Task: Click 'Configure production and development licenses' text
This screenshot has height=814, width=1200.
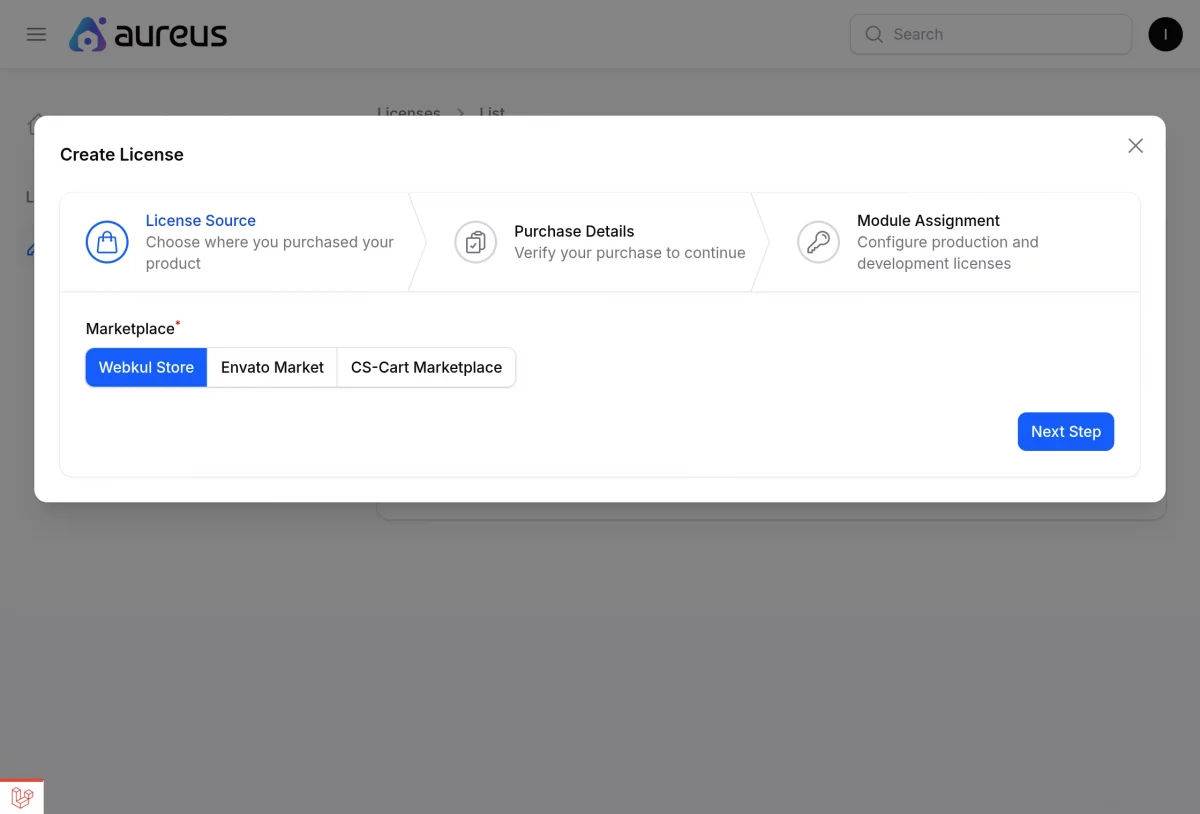Action: click(x=948, y=253)
